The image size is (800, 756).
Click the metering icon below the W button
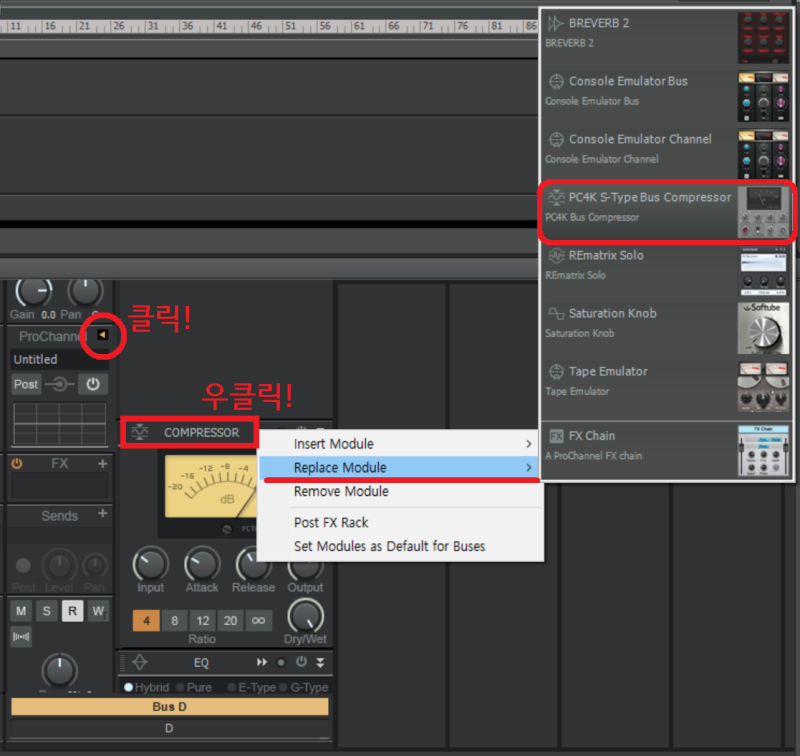coord(20,638)
